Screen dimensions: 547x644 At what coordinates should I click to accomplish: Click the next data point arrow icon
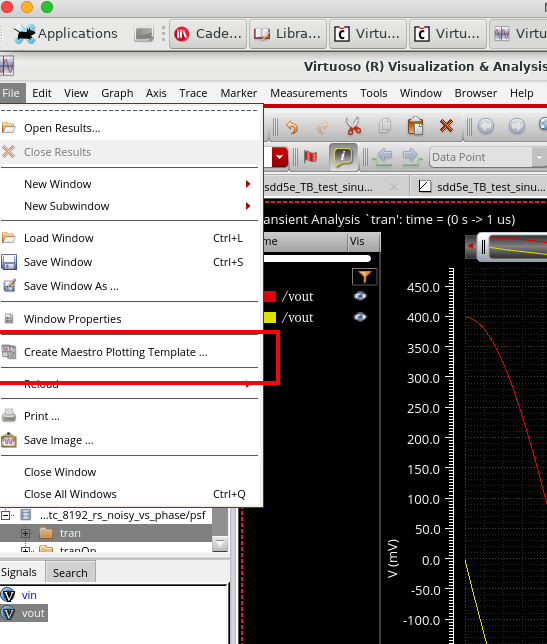[412, 157]
